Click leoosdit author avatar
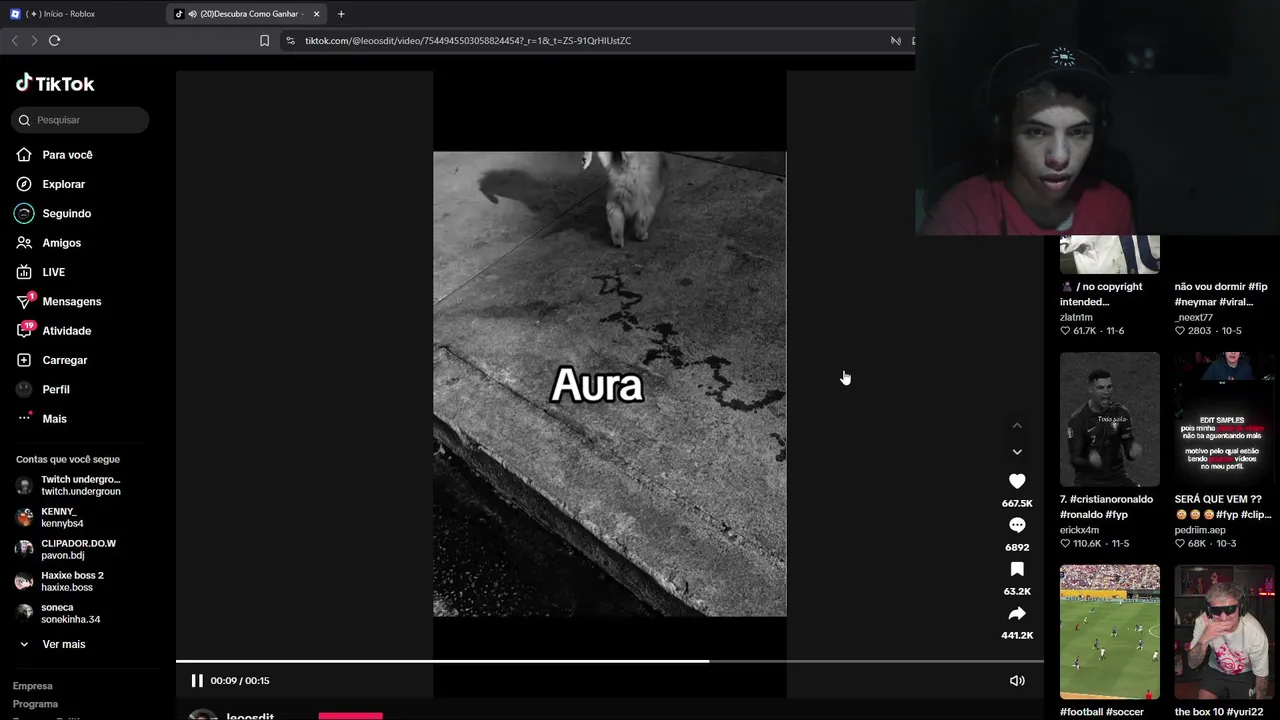This screenshot has width=1280, height=720. point(203,715)
